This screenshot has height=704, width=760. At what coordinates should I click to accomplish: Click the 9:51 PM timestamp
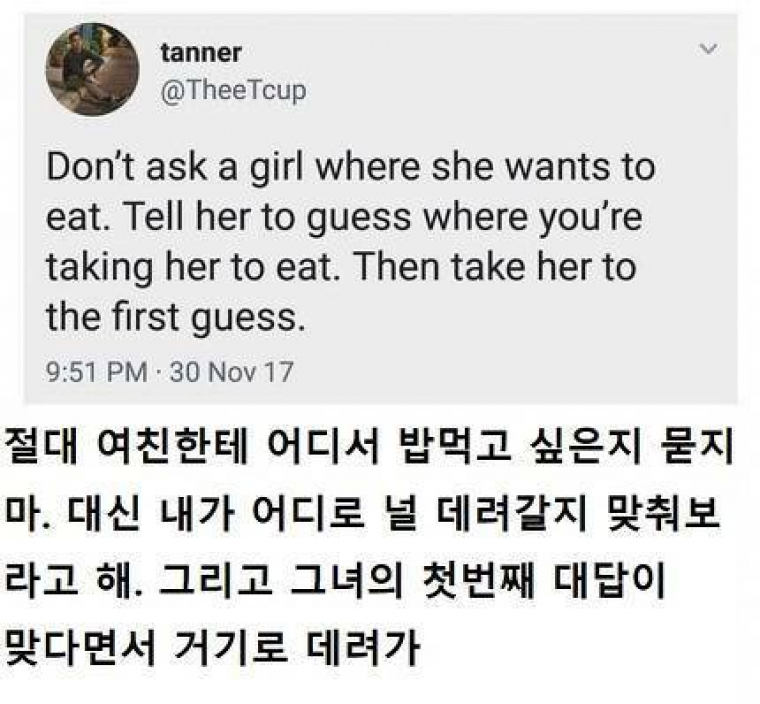(x=96, y=373)
